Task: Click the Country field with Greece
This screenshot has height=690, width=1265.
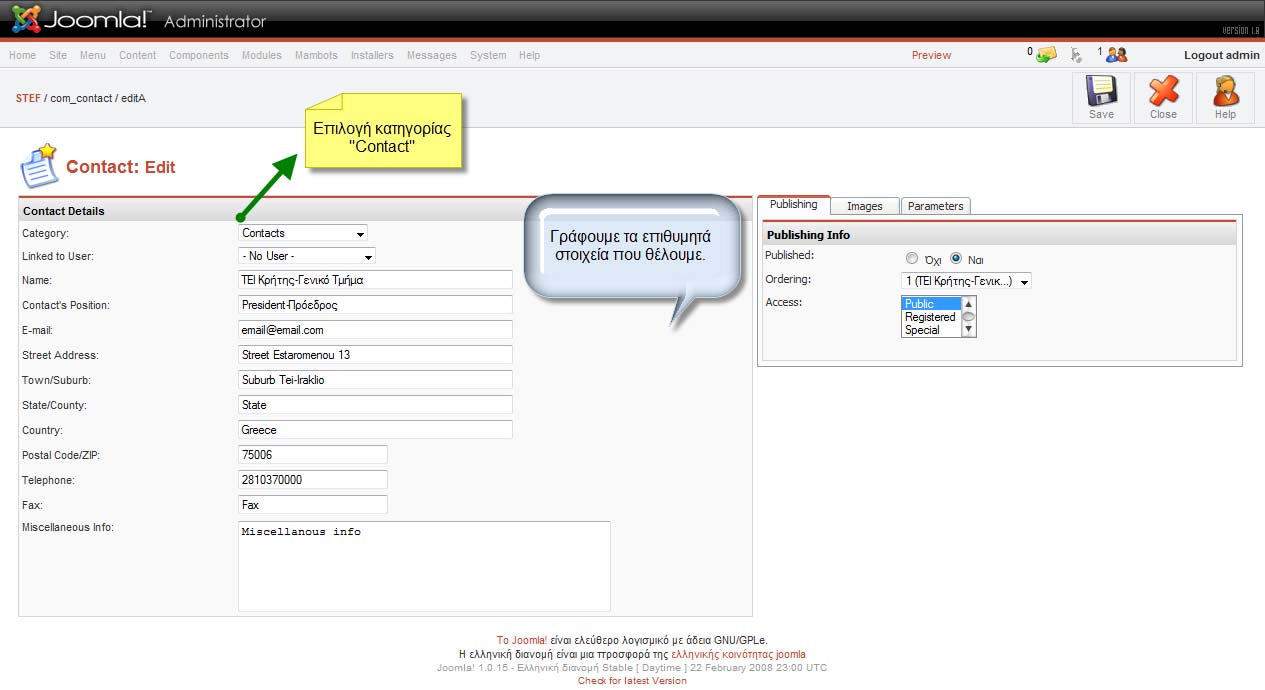Action: coord(375,430)
